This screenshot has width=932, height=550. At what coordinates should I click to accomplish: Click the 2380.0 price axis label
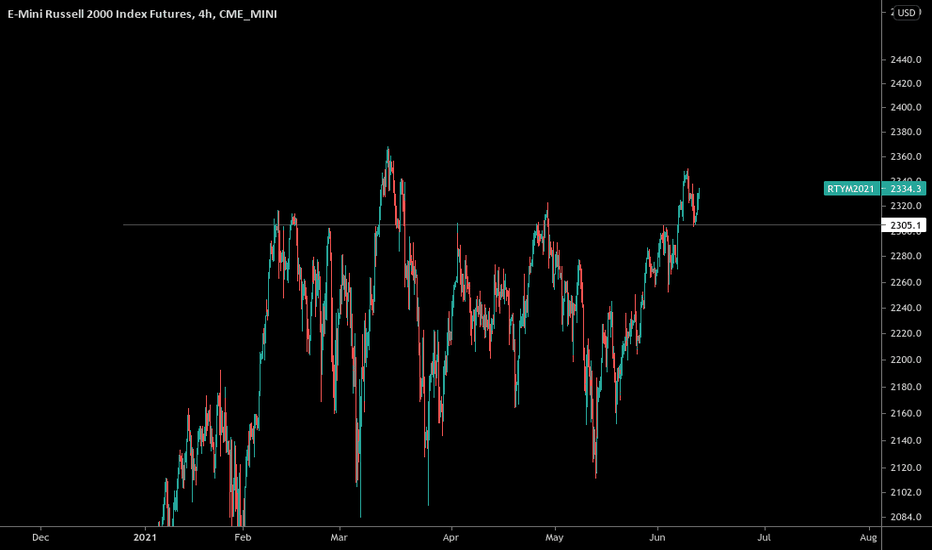905,132
